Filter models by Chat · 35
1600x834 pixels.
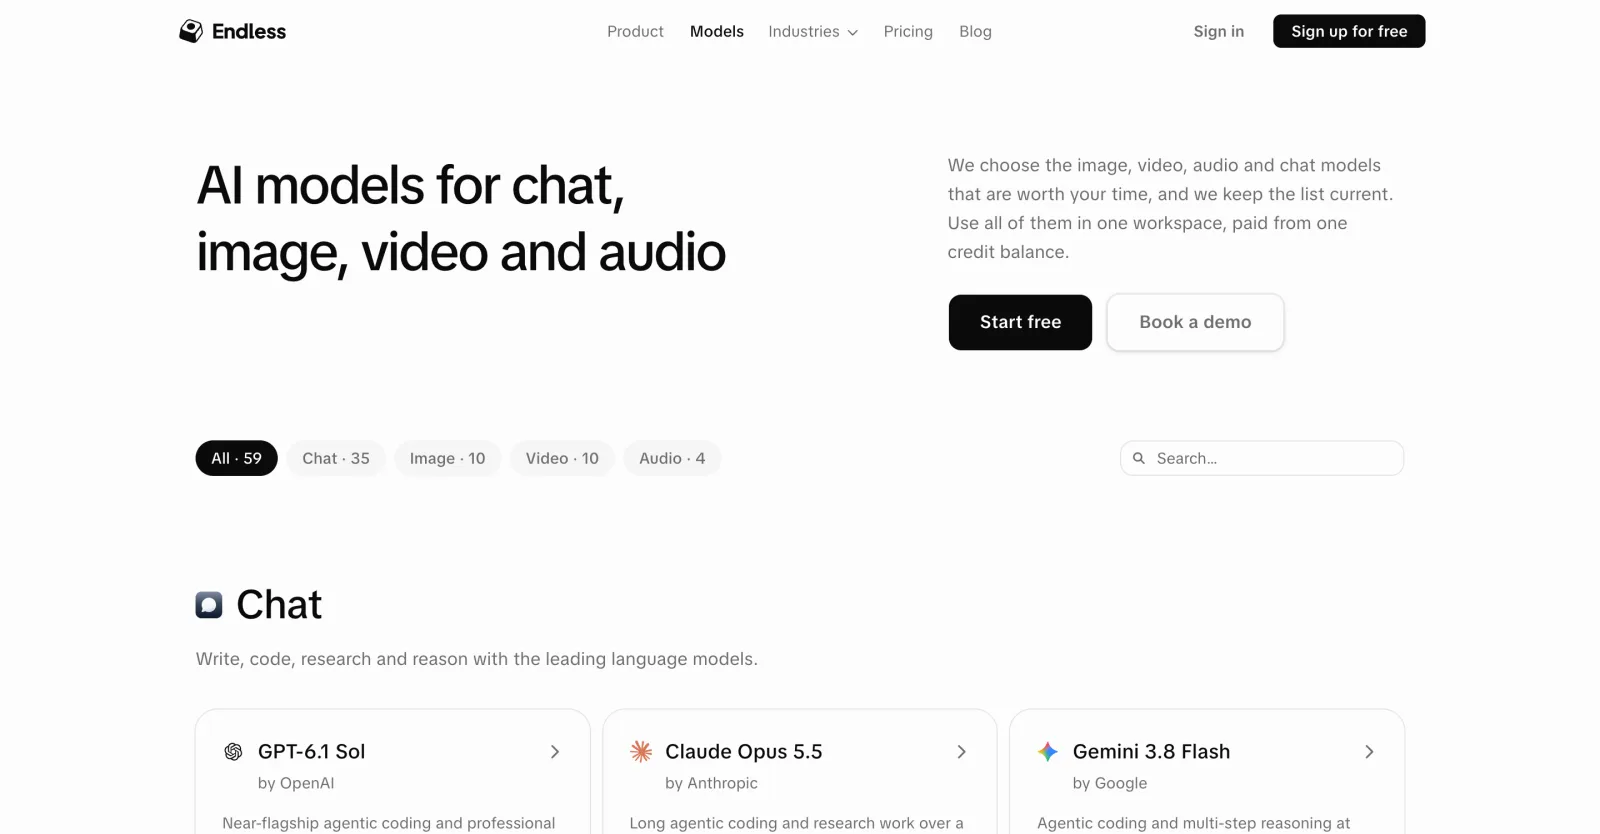tap(336, 458)
